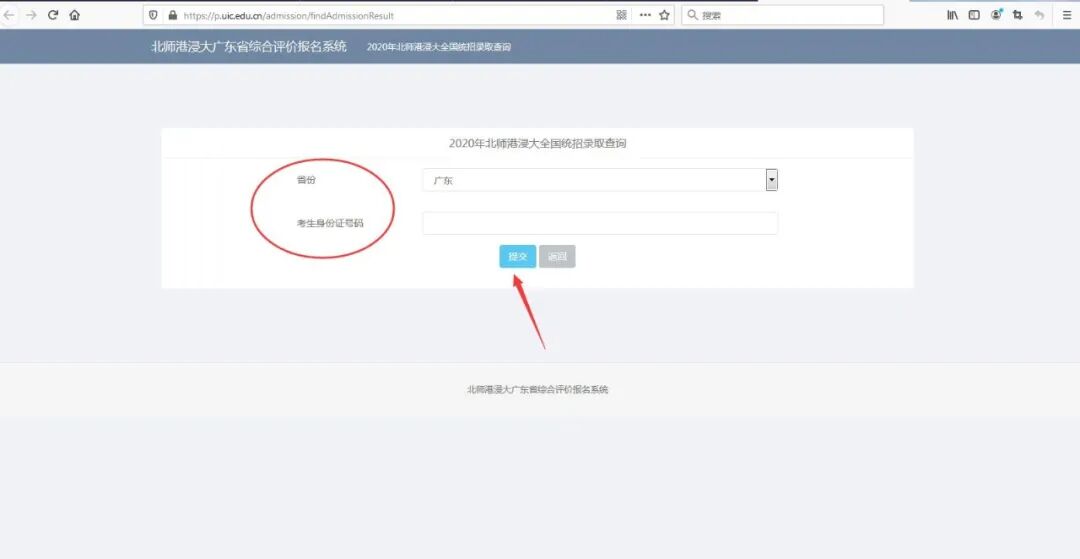Open the tracking protection shield icon
The image size is (1080, 559).
pyautogui.click(x=154, y=15)
